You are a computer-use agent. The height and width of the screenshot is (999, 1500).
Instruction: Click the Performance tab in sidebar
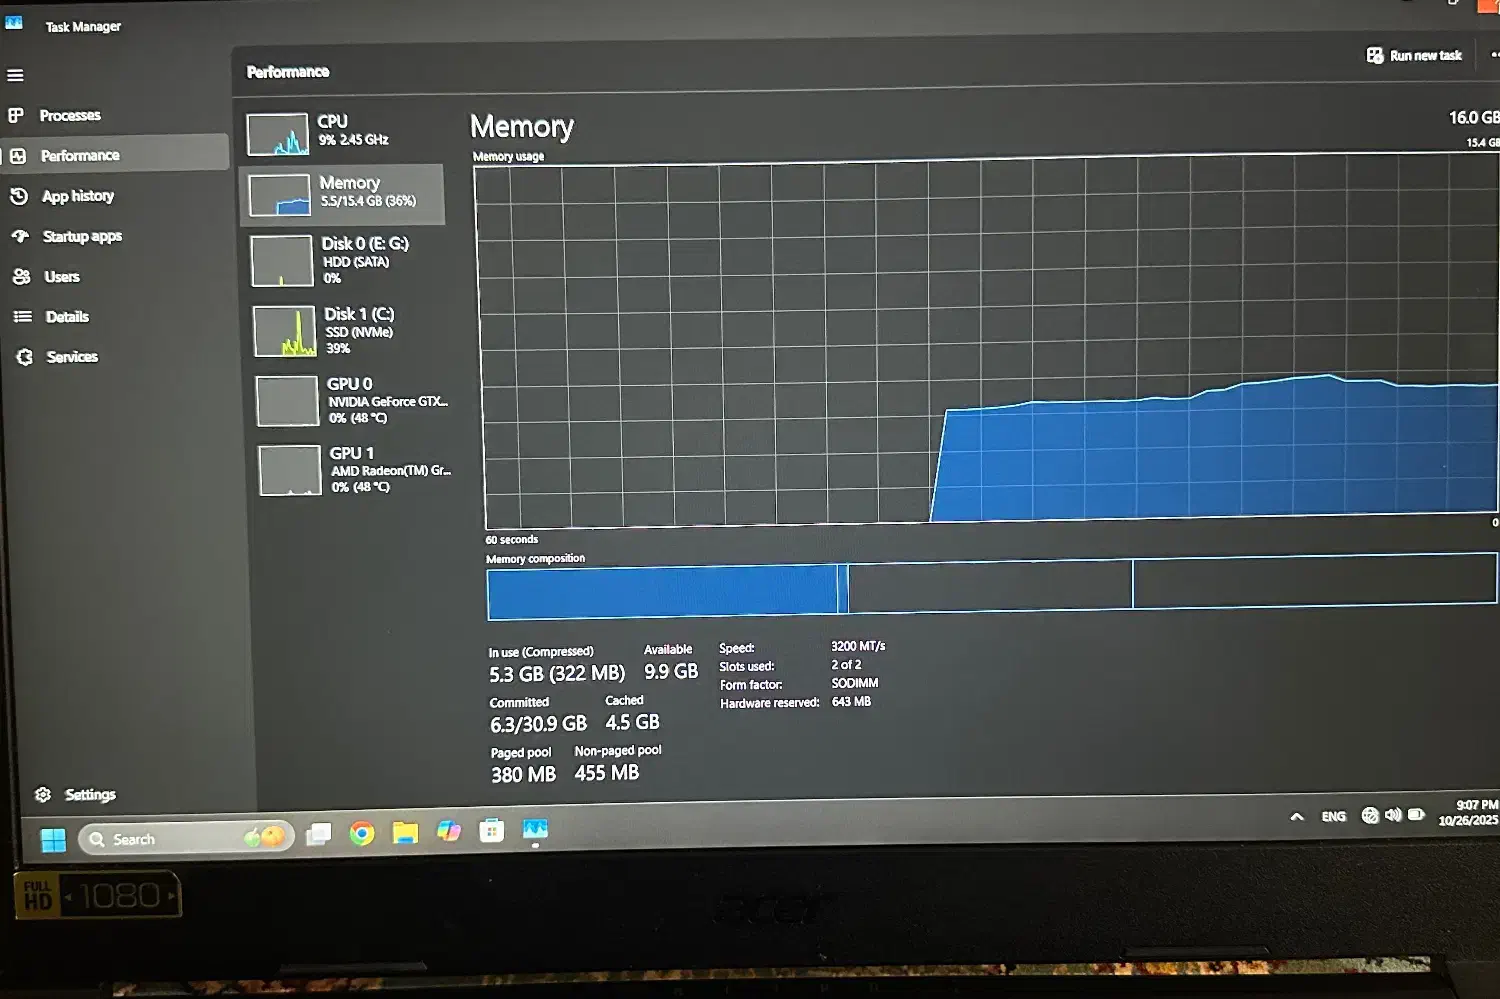pyautogui.click(x=79, y=156)
